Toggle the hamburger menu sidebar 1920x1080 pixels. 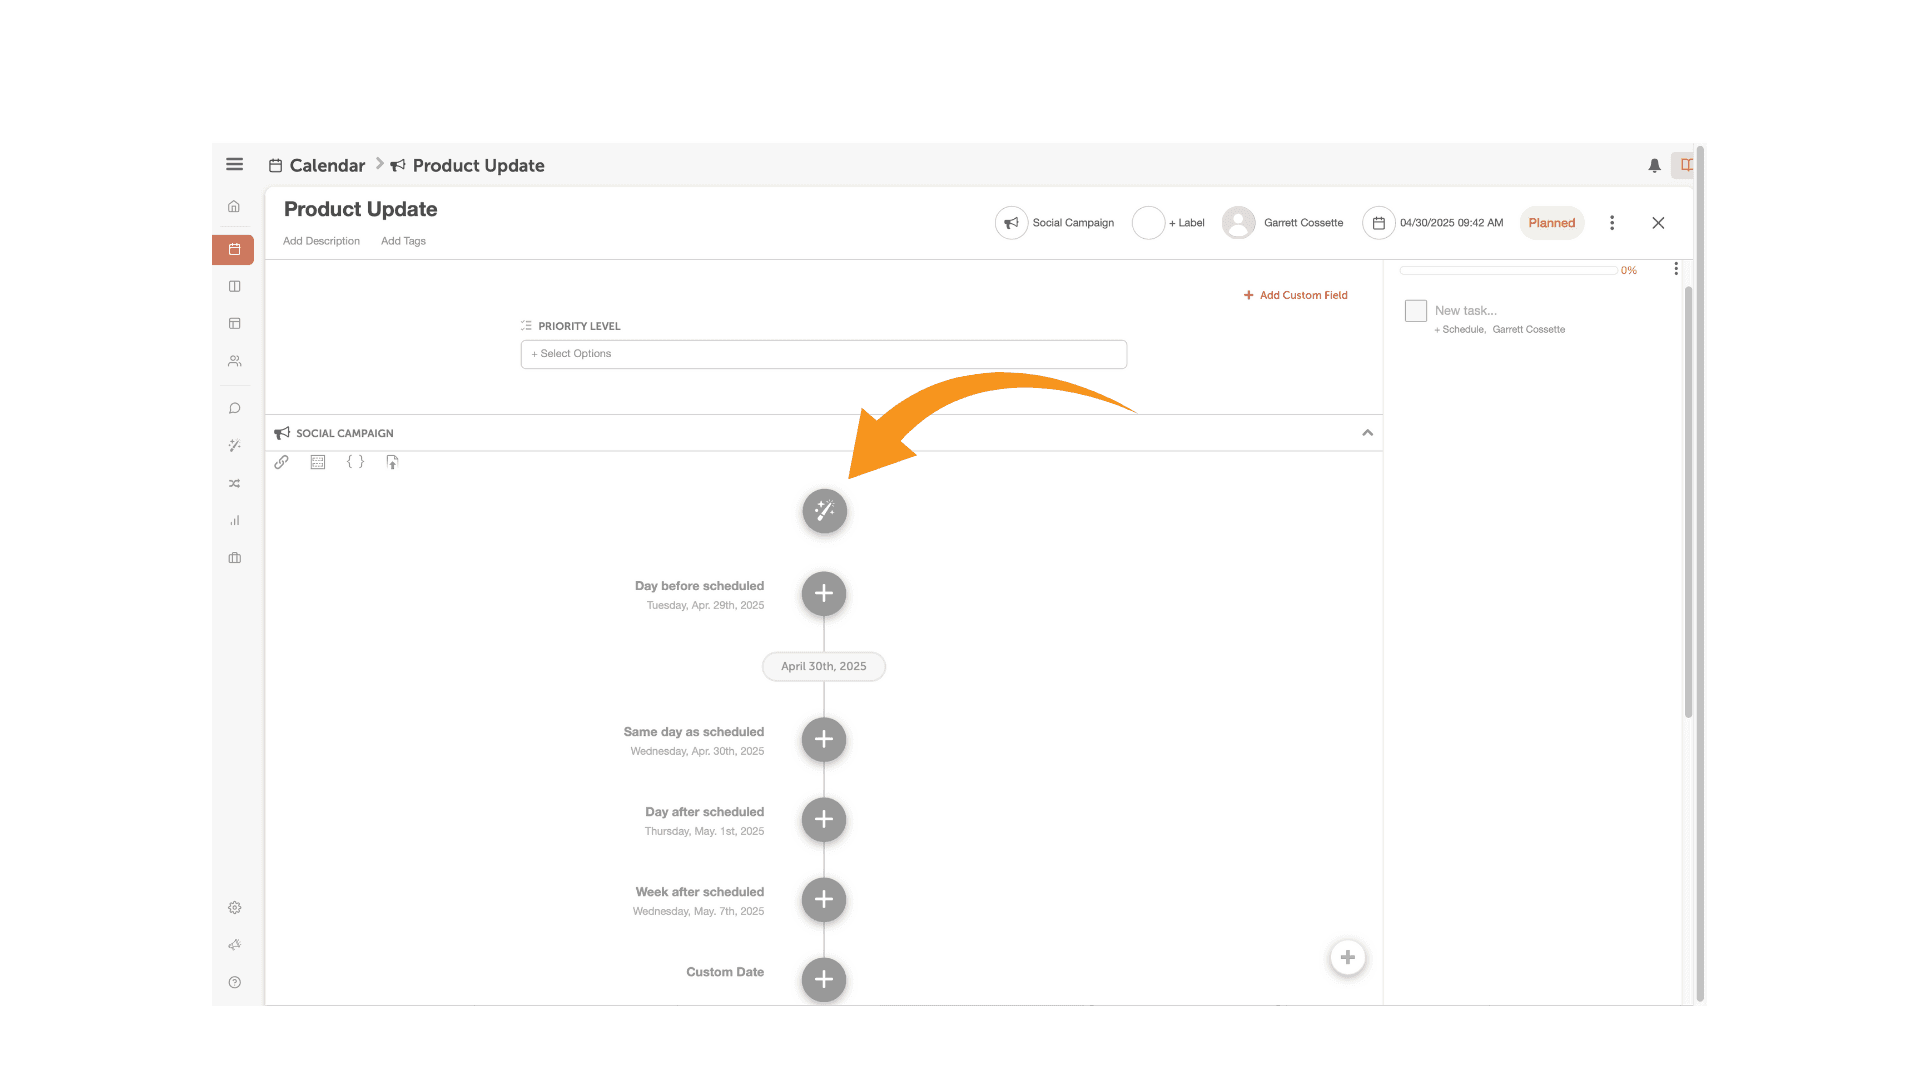point(234,164)
